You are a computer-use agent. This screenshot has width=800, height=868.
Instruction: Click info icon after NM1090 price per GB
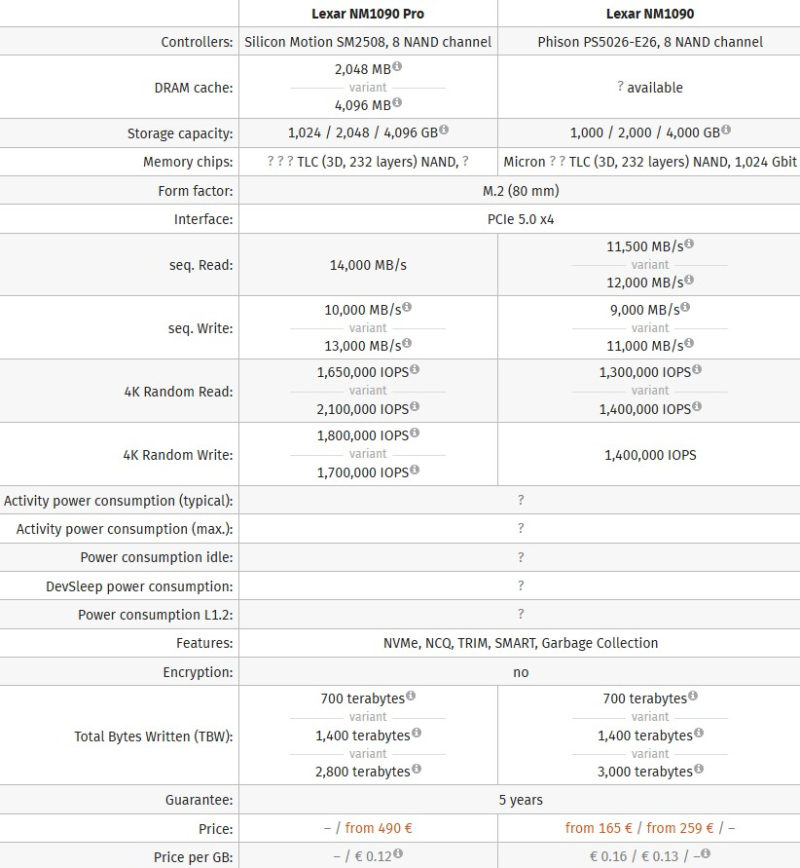[705, 854]
